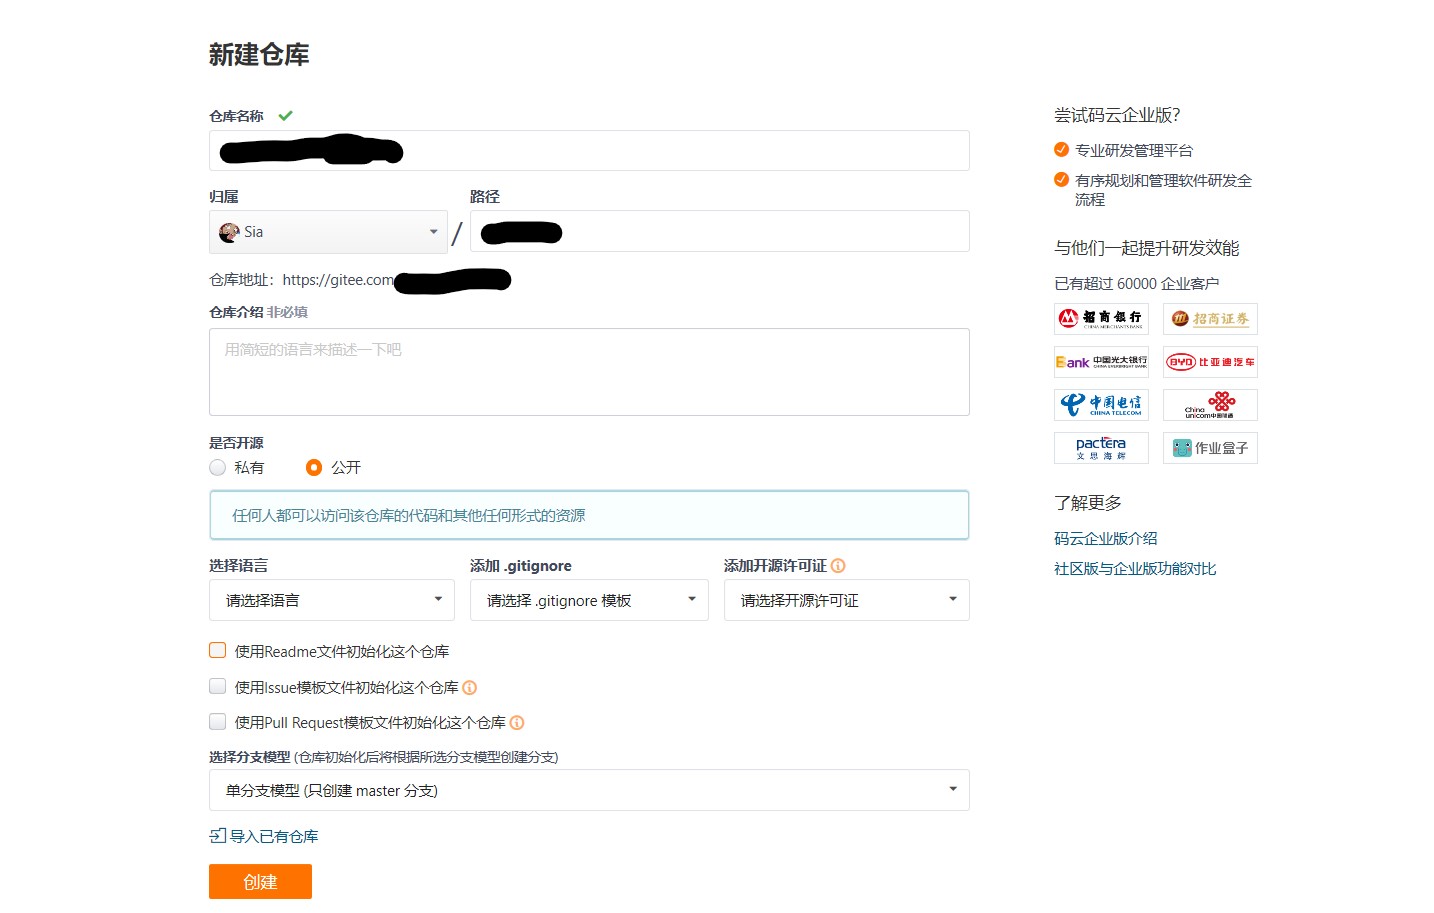Expand the 请选择 .gitignore 模板 dropdown

tap(589, 600)
